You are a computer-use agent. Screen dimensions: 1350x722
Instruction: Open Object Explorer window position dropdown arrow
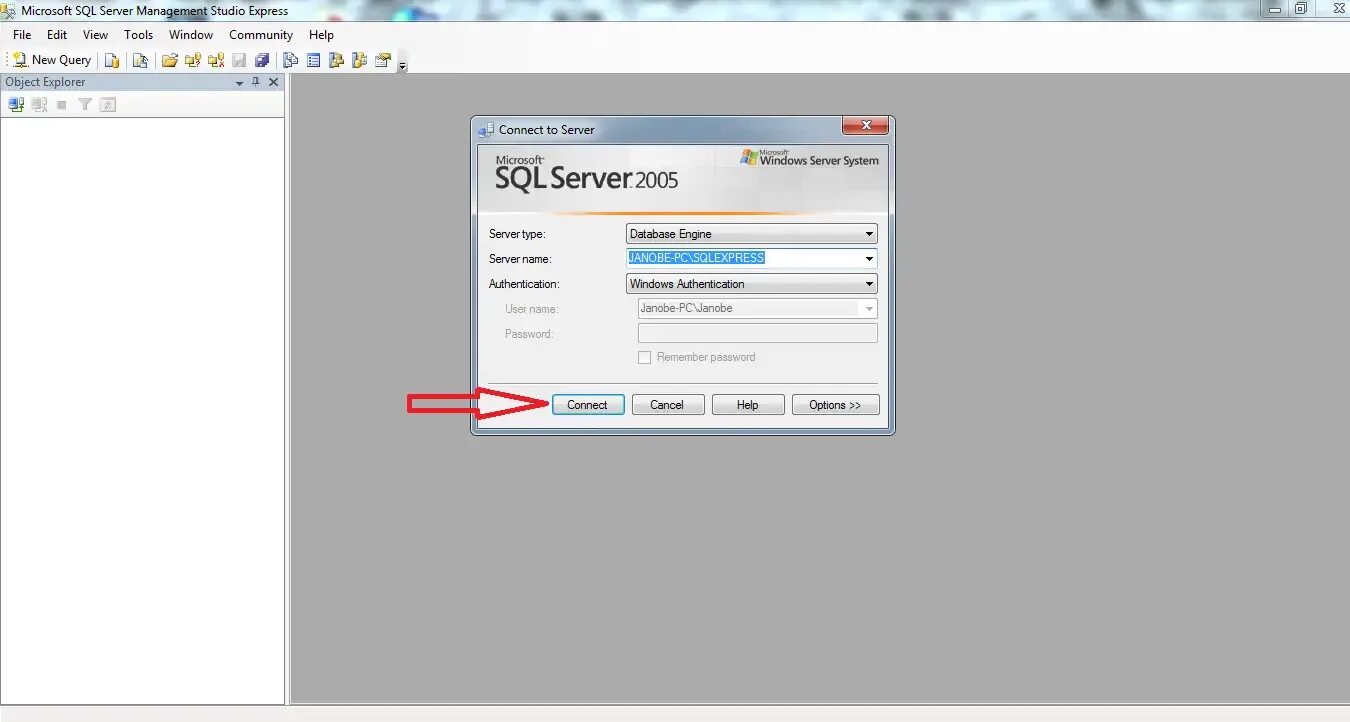point(240,83)
